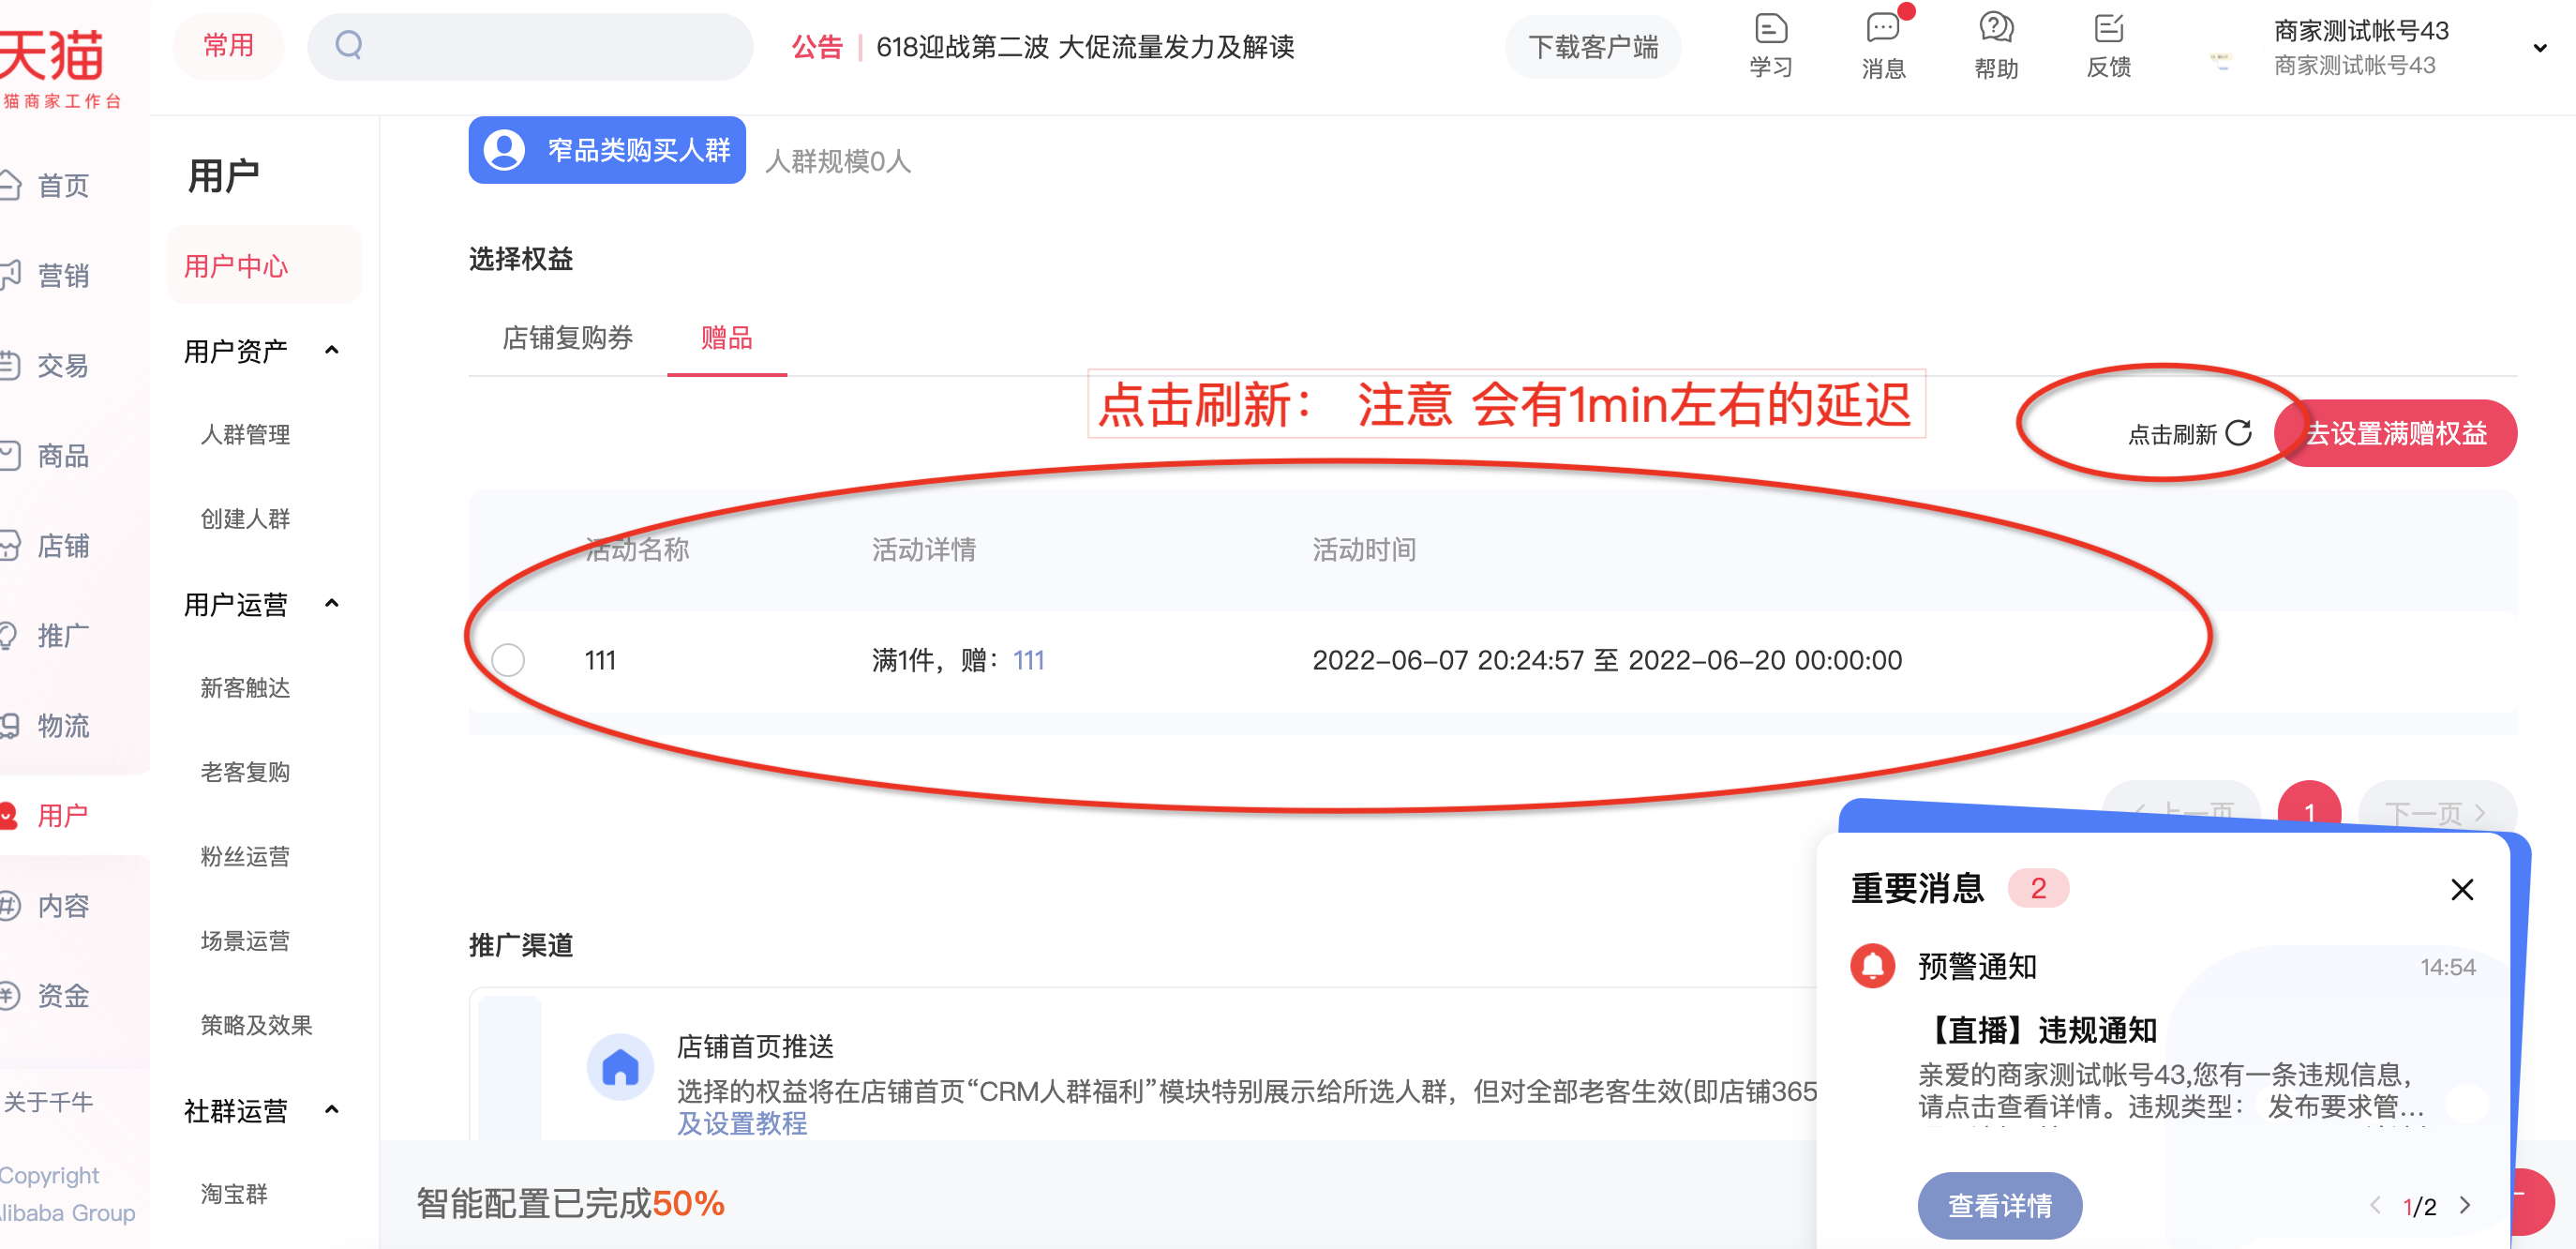This screenshot has width=2576, height=1249.
Task: Open the account dropdown arrow
Action: pyautogui.click(x=2539, y=48)
